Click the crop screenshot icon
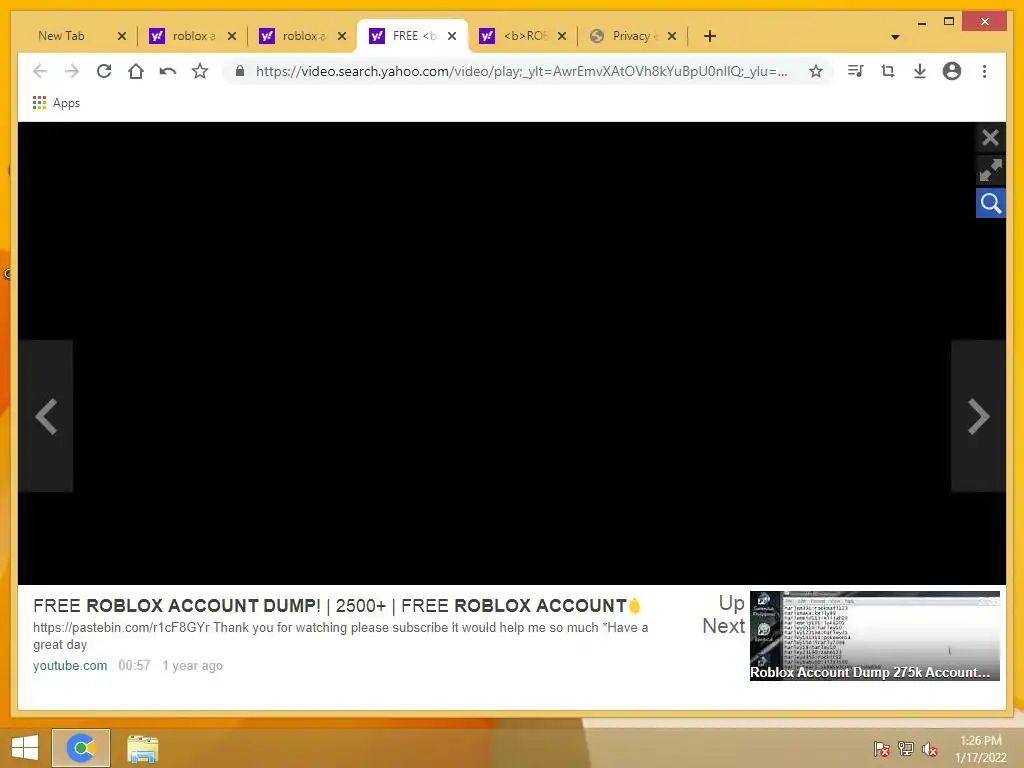This screenshot has height=768, width=1024. [x=888, y=71]
